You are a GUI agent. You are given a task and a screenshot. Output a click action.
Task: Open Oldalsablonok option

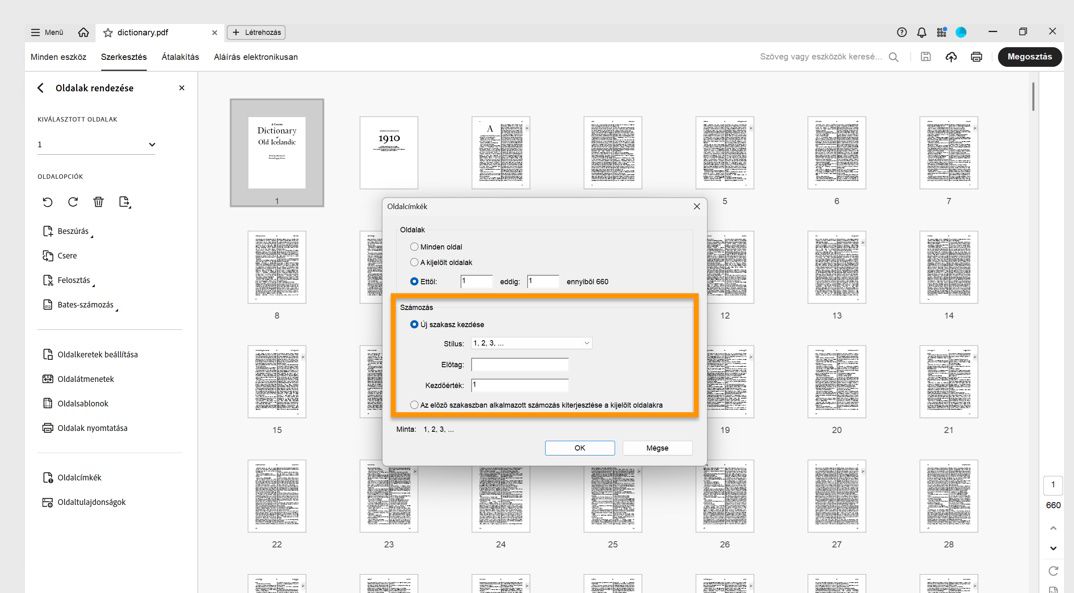coord(75,403)
